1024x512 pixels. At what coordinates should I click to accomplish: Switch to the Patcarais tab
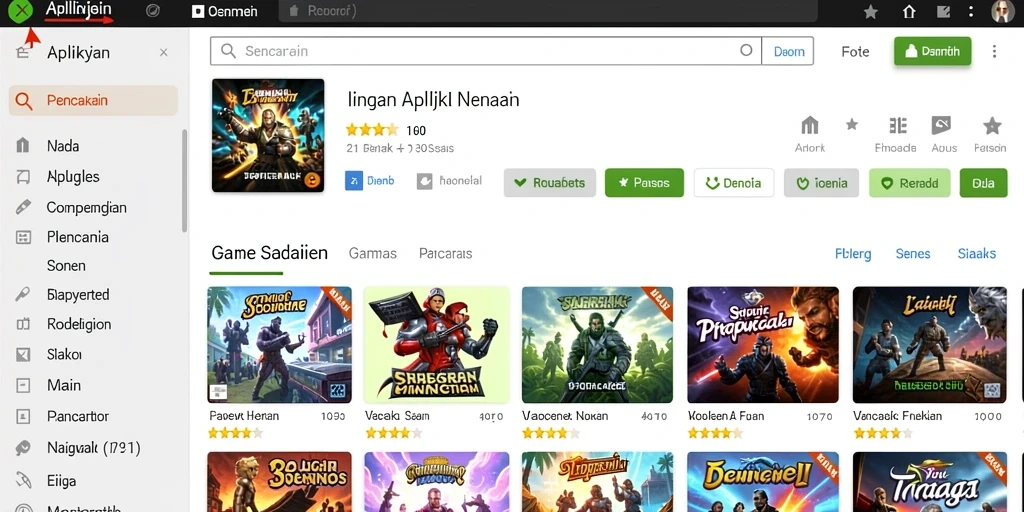pyautogui.click(x=445, y=253)
